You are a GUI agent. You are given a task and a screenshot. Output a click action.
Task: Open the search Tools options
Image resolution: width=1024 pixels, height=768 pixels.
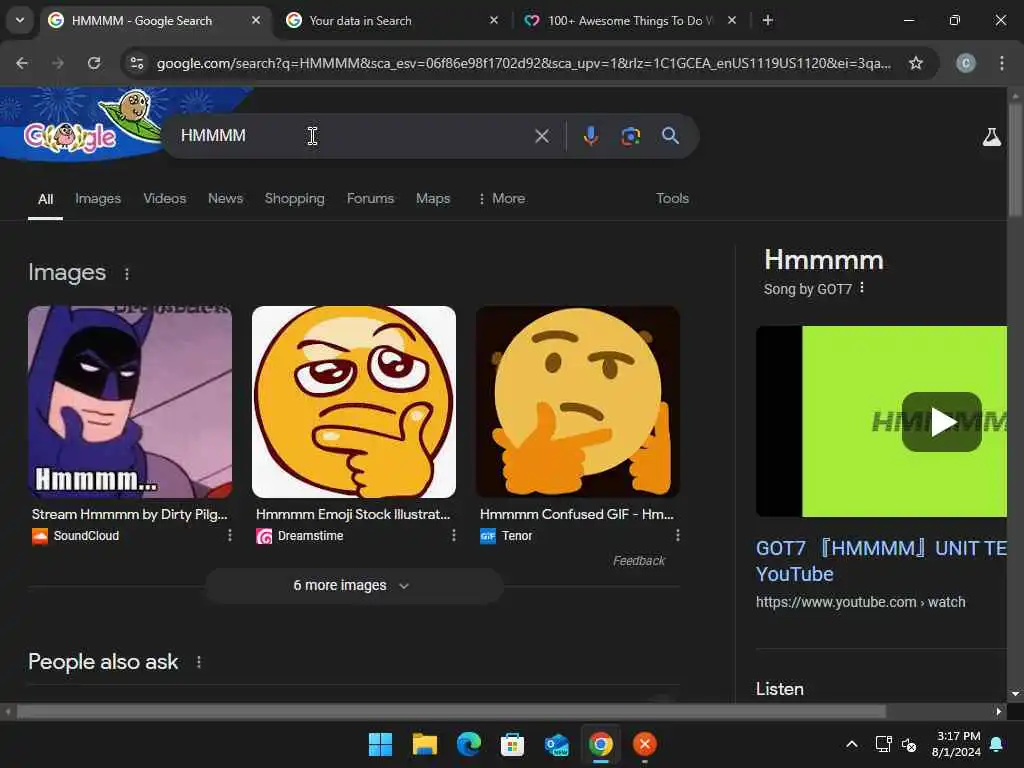click(x=672, y=199)
